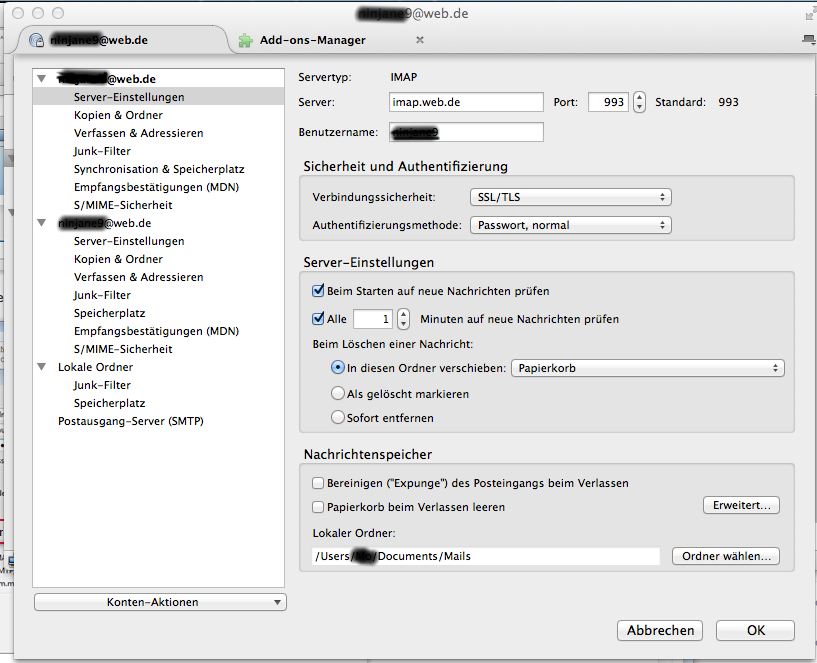Click the Add-ons-Manager puzzle piece icon
The image size is (817, 663).
coord(245,41)
